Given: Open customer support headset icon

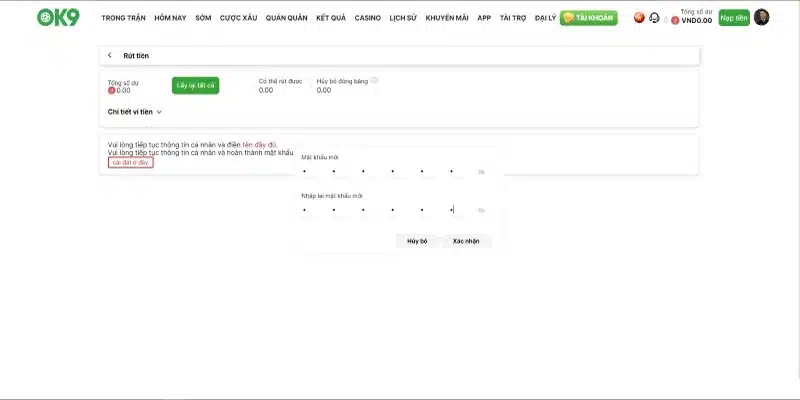Looking at the screenshot, I should pos(654,17).
